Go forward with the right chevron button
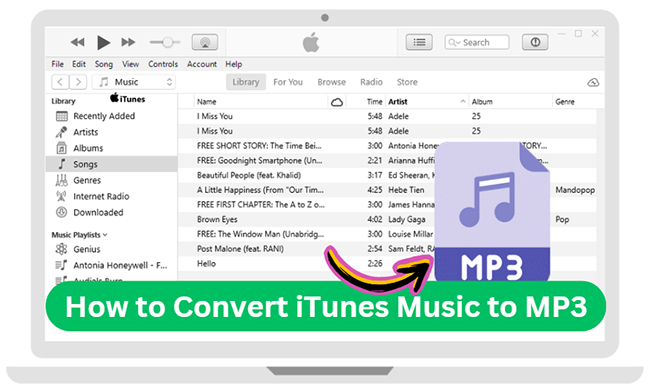 (x=78, y=82)
